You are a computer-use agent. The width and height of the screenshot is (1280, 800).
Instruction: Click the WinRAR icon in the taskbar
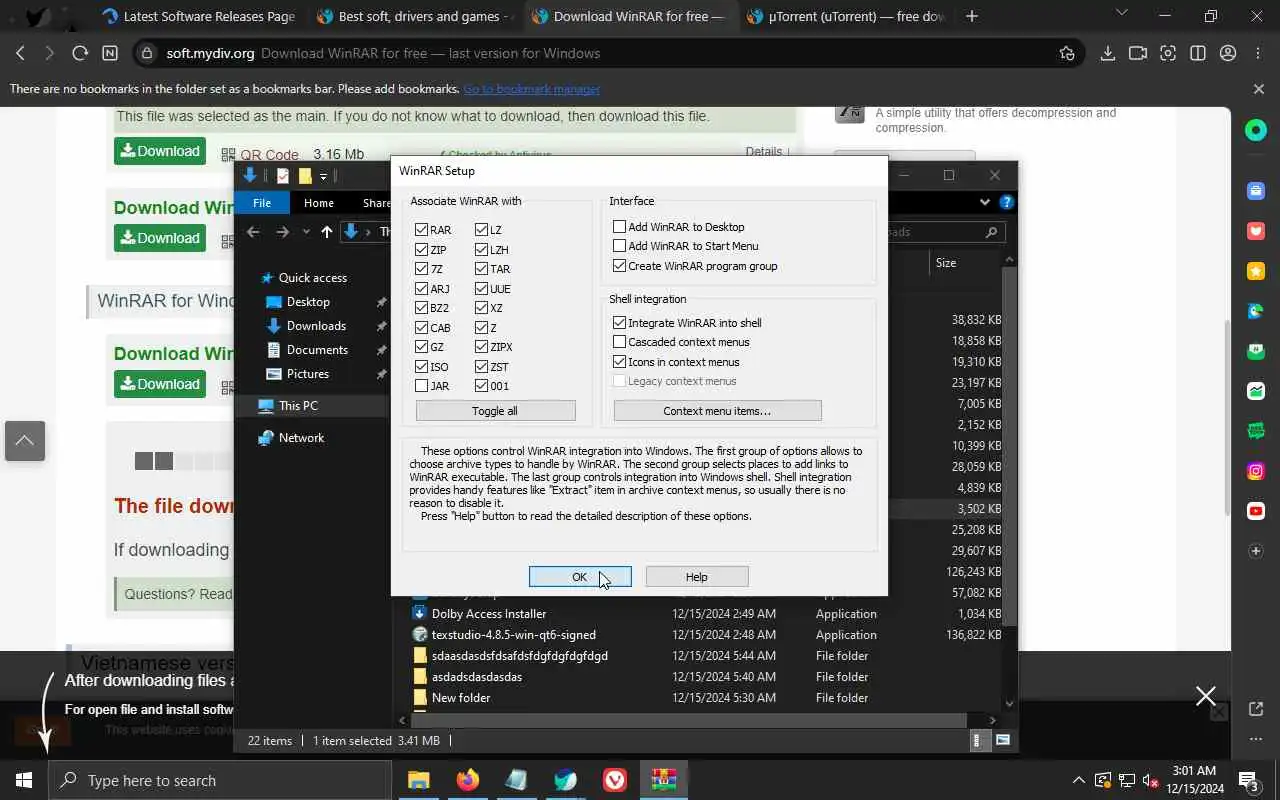coord(664,780)
